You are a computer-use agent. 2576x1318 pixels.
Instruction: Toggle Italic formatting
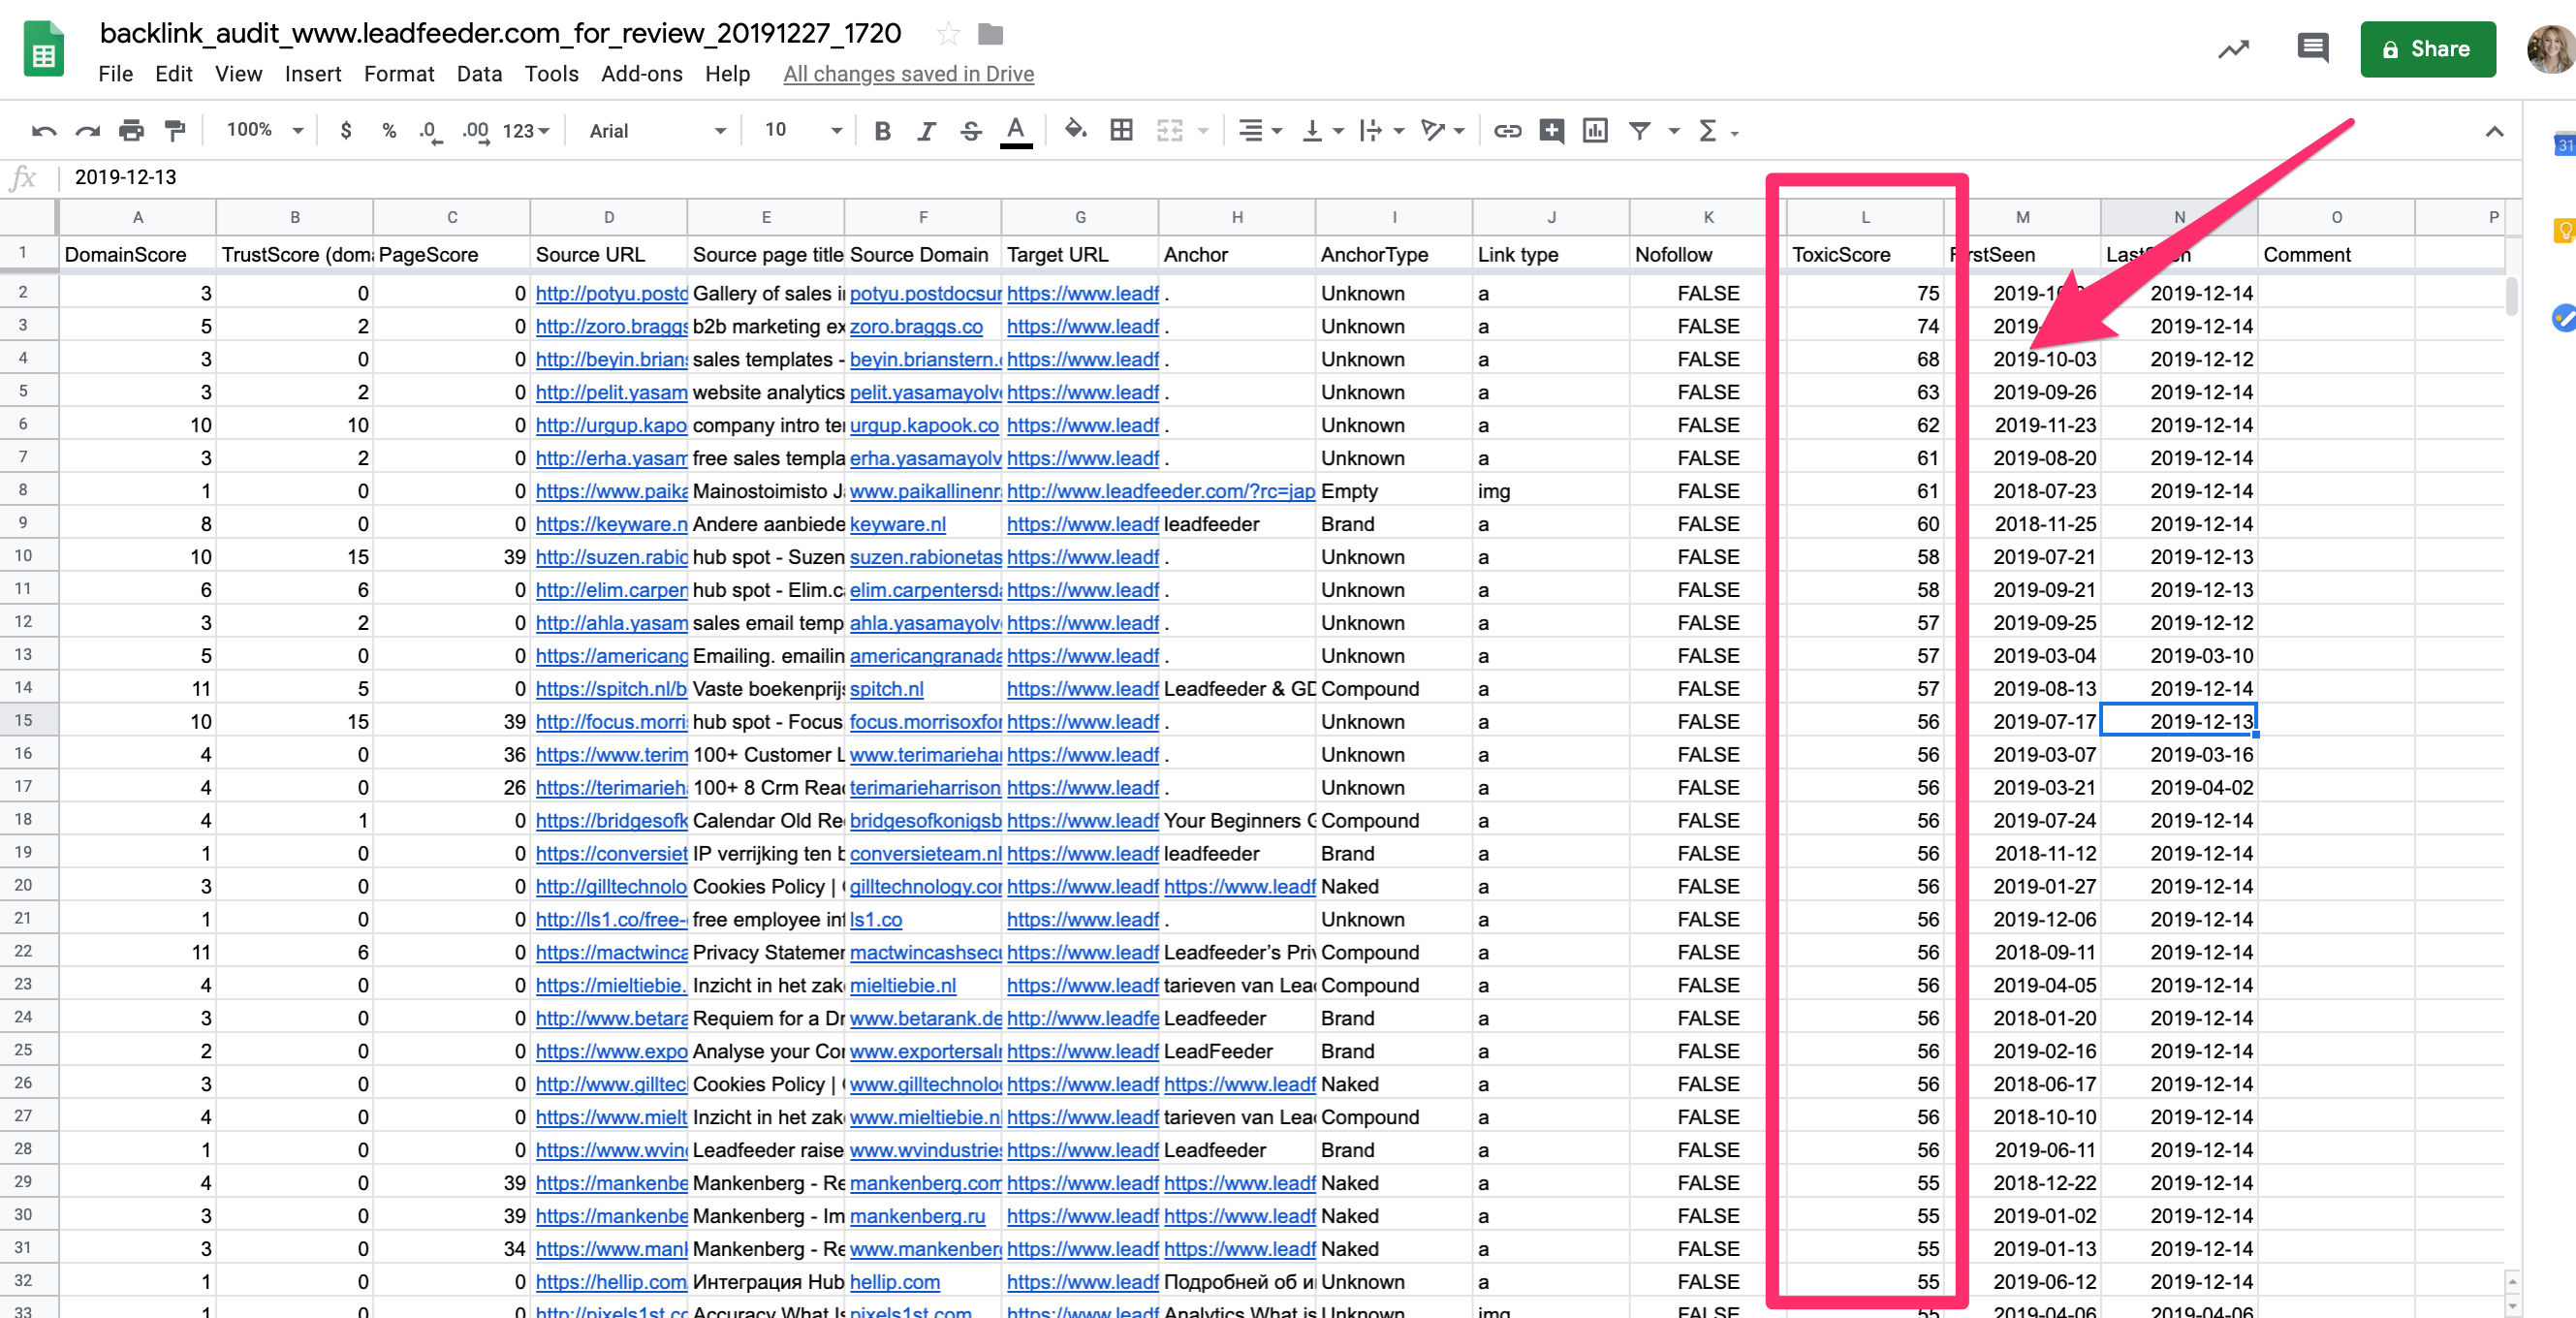[x=926, y=131]
